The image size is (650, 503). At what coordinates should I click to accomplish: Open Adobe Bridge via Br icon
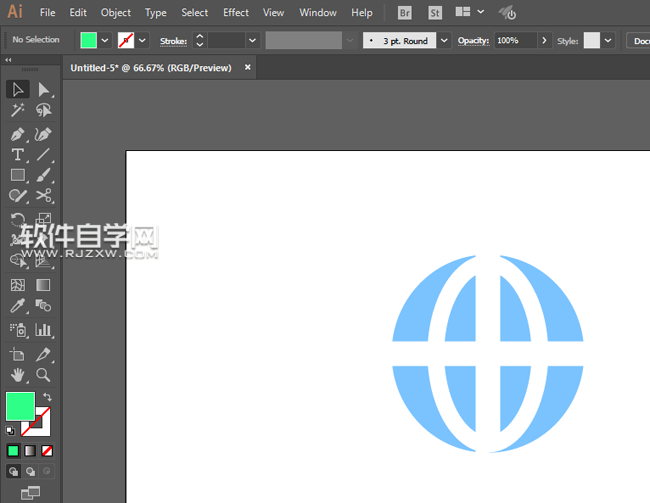pyautogui.click(x=404, y=13)
